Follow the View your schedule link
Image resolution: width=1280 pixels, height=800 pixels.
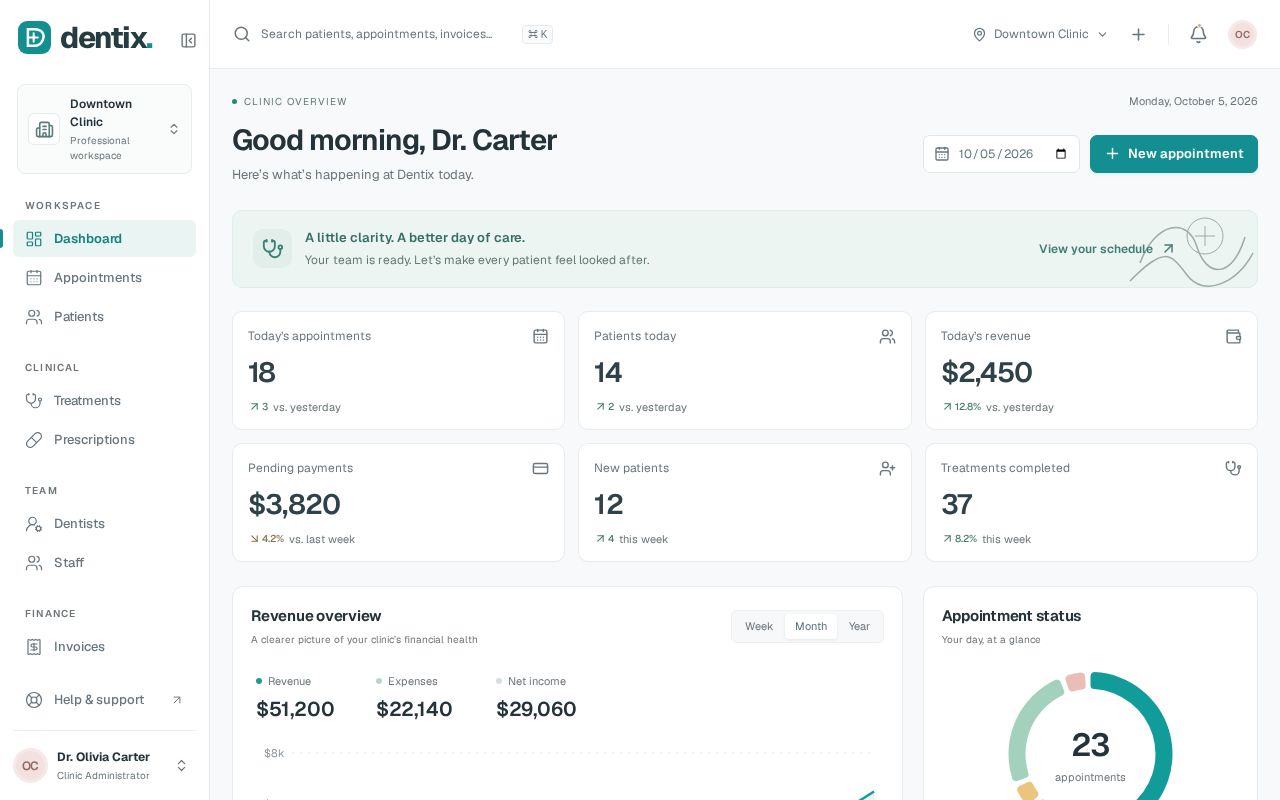[1106, 249]
